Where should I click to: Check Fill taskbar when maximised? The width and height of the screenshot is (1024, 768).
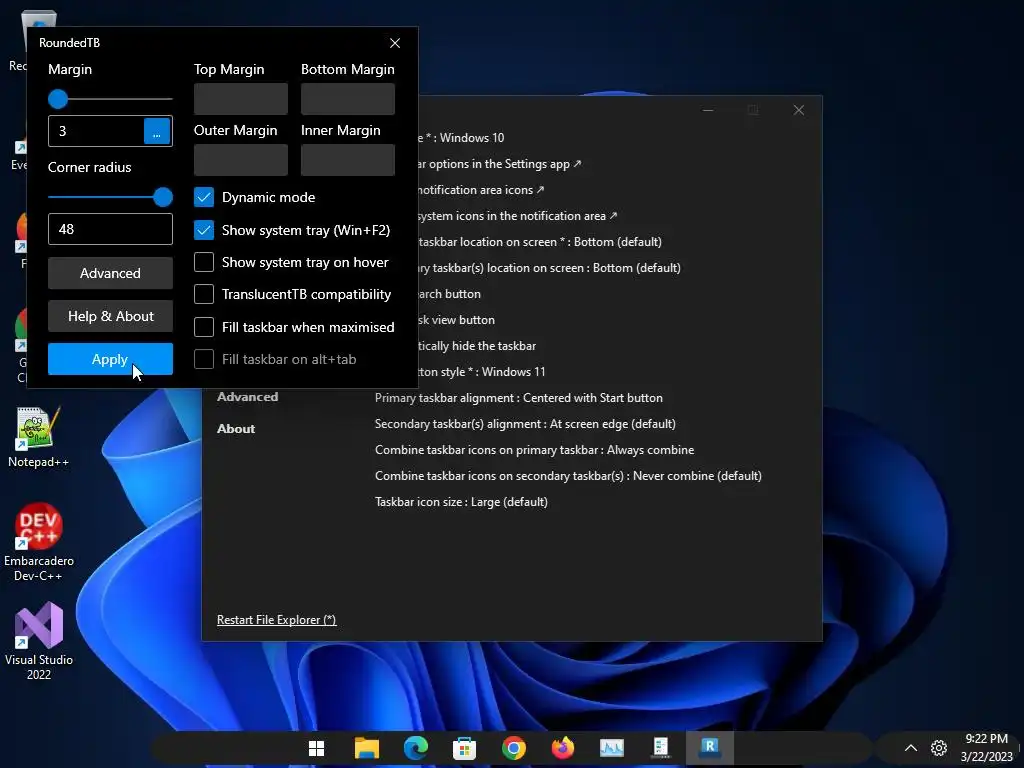coord(204,327)
